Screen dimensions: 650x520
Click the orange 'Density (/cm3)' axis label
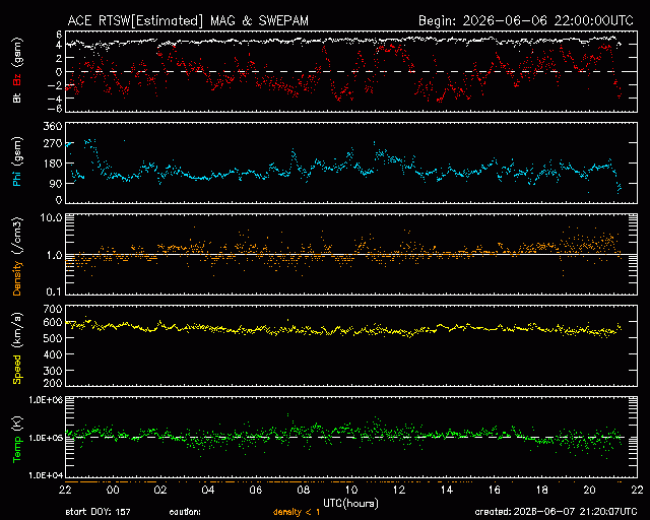click(x=17, y=256)
